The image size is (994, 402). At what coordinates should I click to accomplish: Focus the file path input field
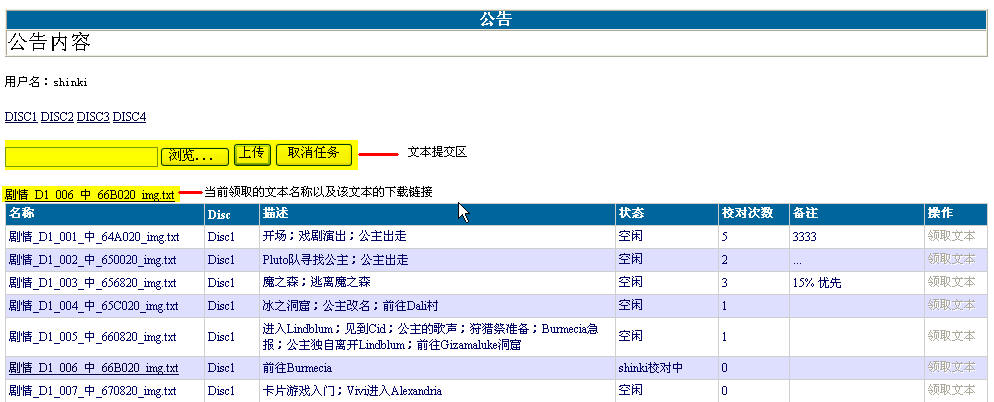coord(82,156)
